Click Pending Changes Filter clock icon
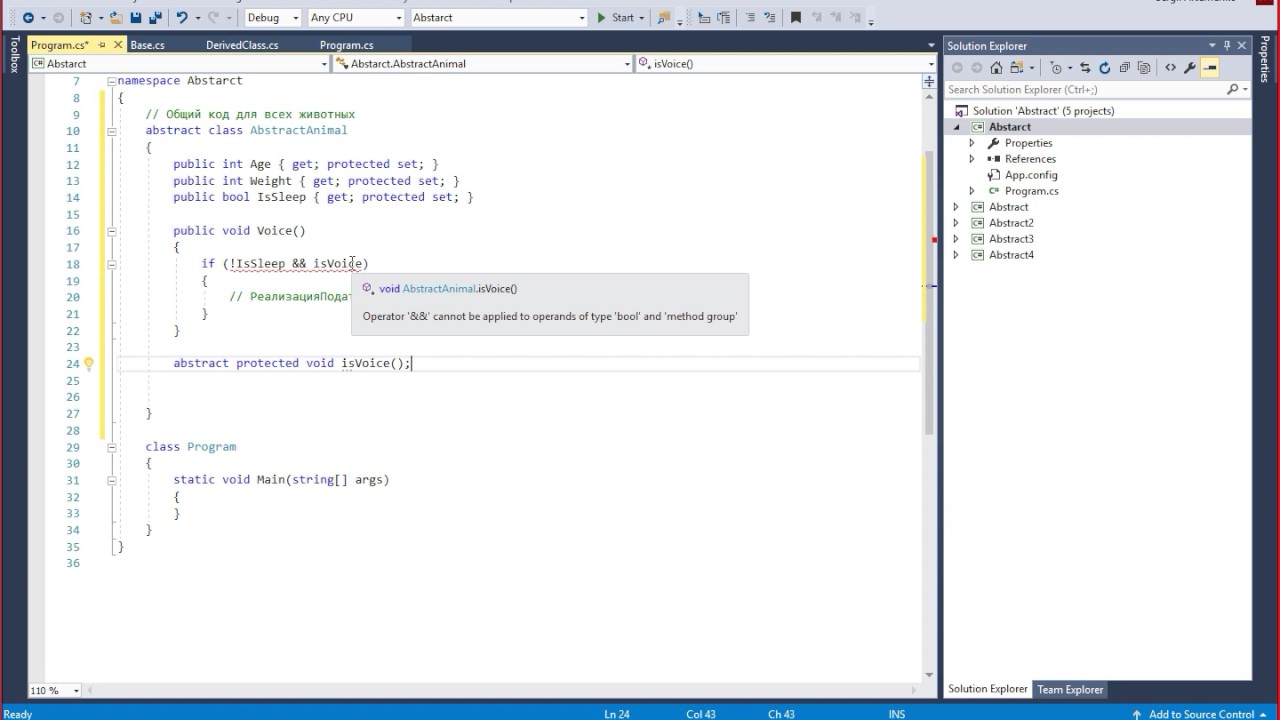The height and width of the screenshot is (720, 1280). (1055, 68)
